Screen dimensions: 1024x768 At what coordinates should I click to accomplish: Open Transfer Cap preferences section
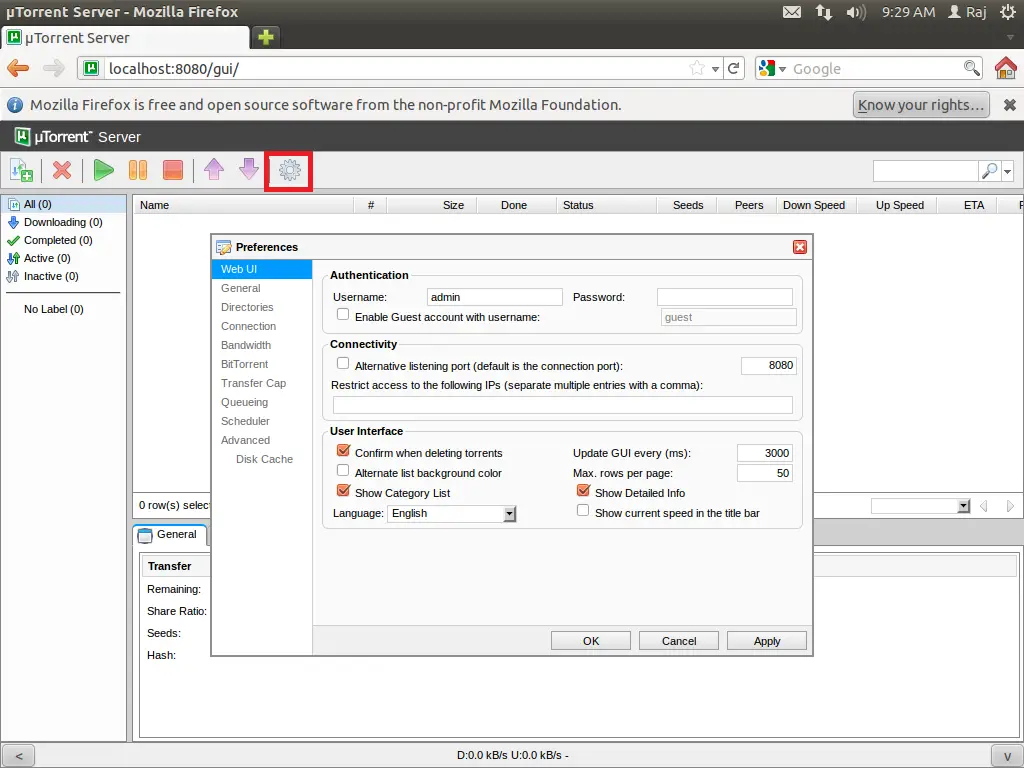click(262, 383)
